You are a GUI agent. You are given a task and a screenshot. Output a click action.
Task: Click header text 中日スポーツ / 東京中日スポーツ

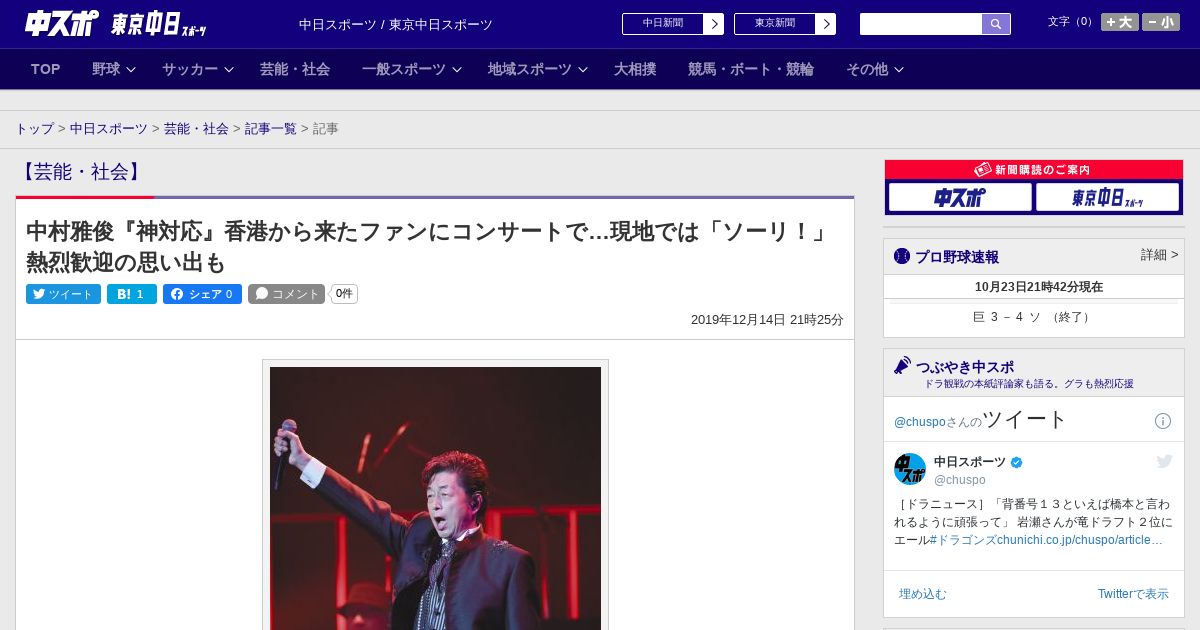pyautogui.click(x=396, y=25)
